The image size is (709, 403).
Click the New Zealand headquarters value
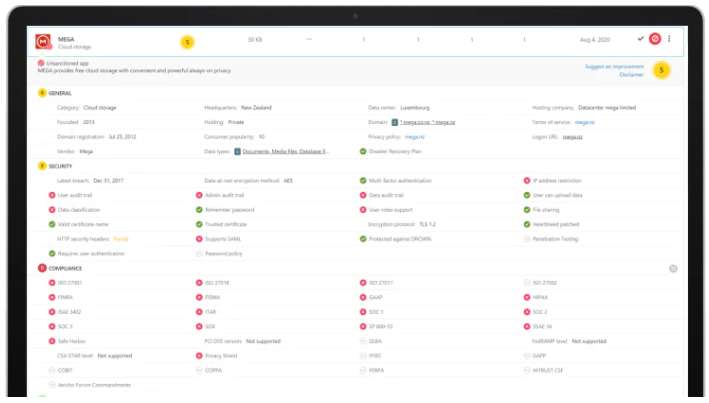pos(256,108)
